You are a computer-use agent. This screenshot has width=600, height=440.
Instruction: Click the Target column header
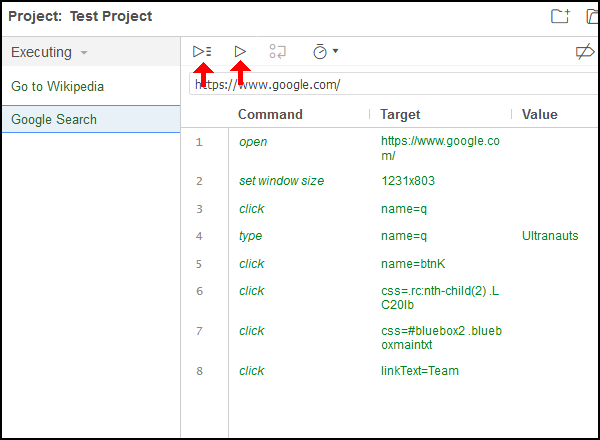[x=400, y=114]
